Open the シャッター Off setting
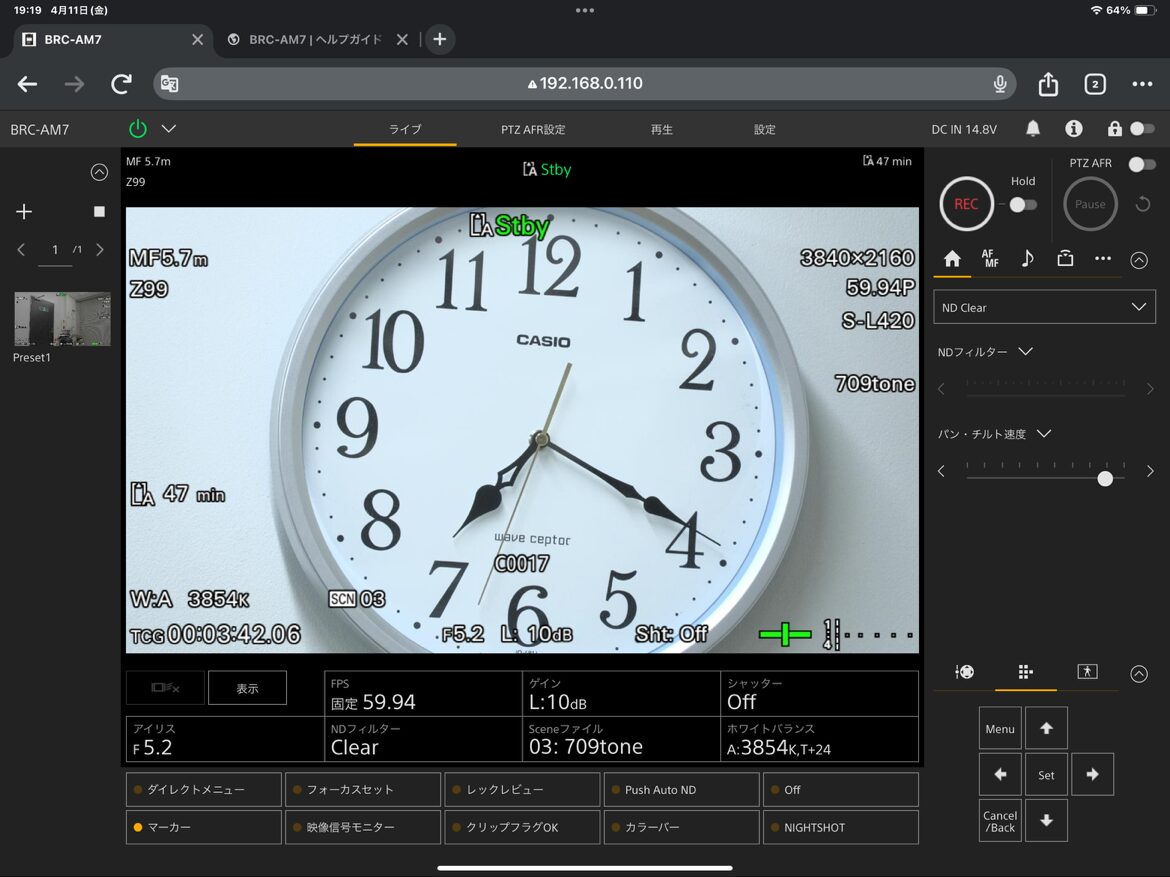 [x=819, y=693]
